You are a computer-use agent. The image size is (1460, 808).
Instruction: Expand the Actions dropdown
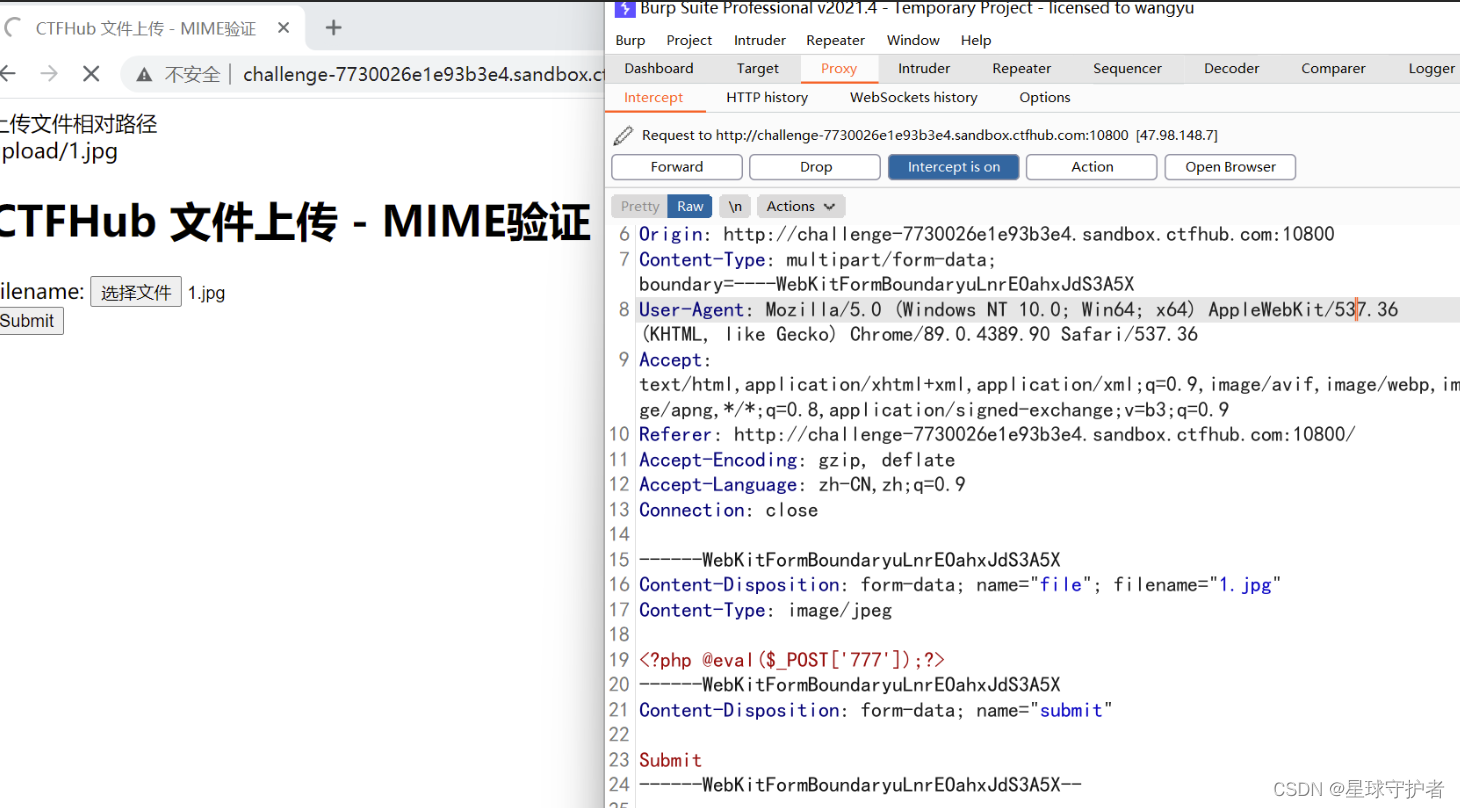pos(801,206)
